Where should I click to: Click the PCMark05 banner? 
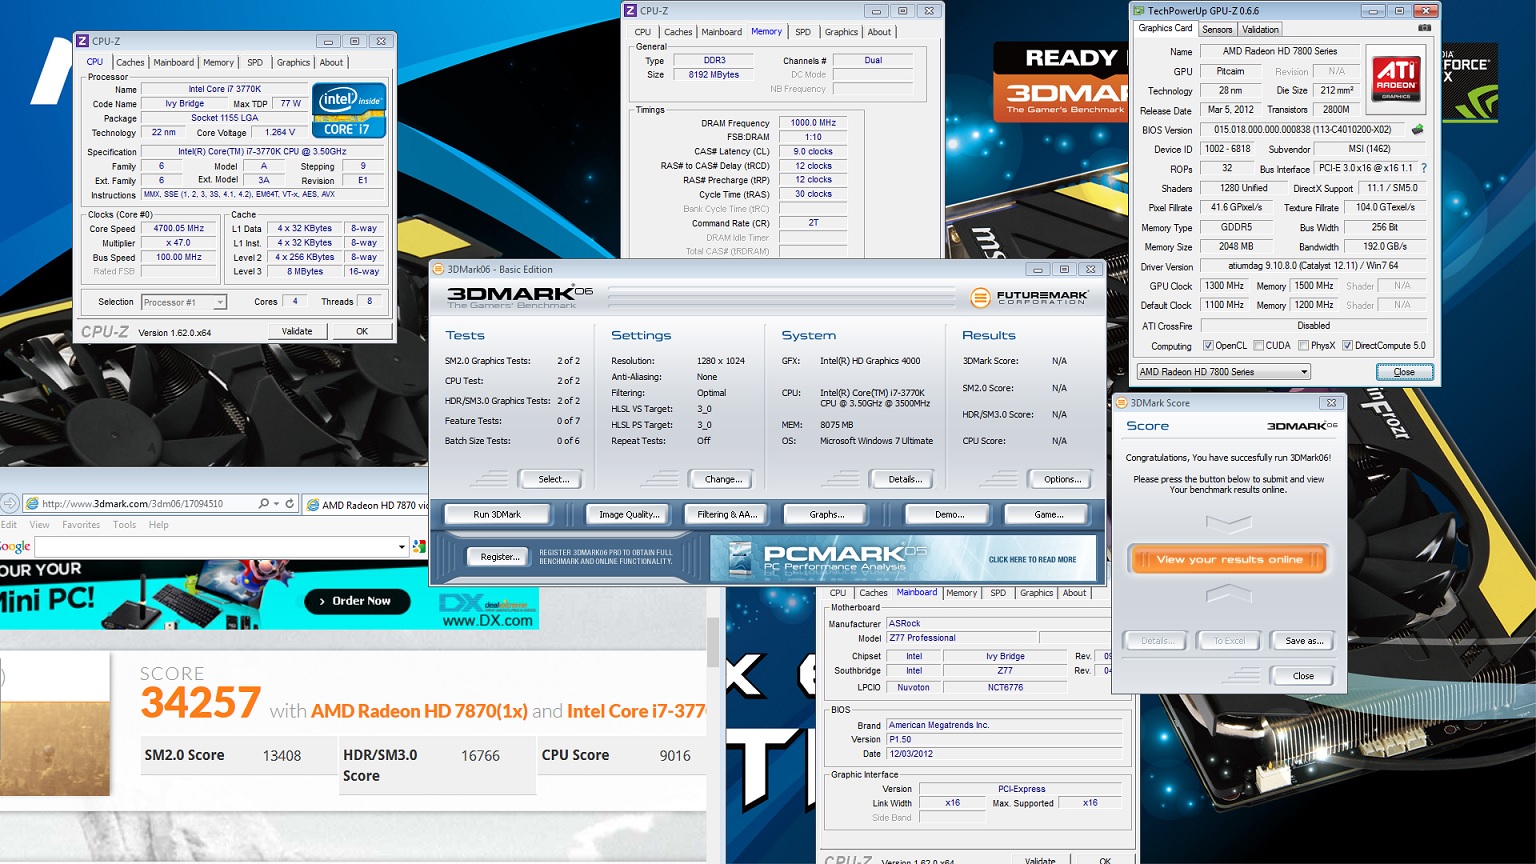click(903, 558)
